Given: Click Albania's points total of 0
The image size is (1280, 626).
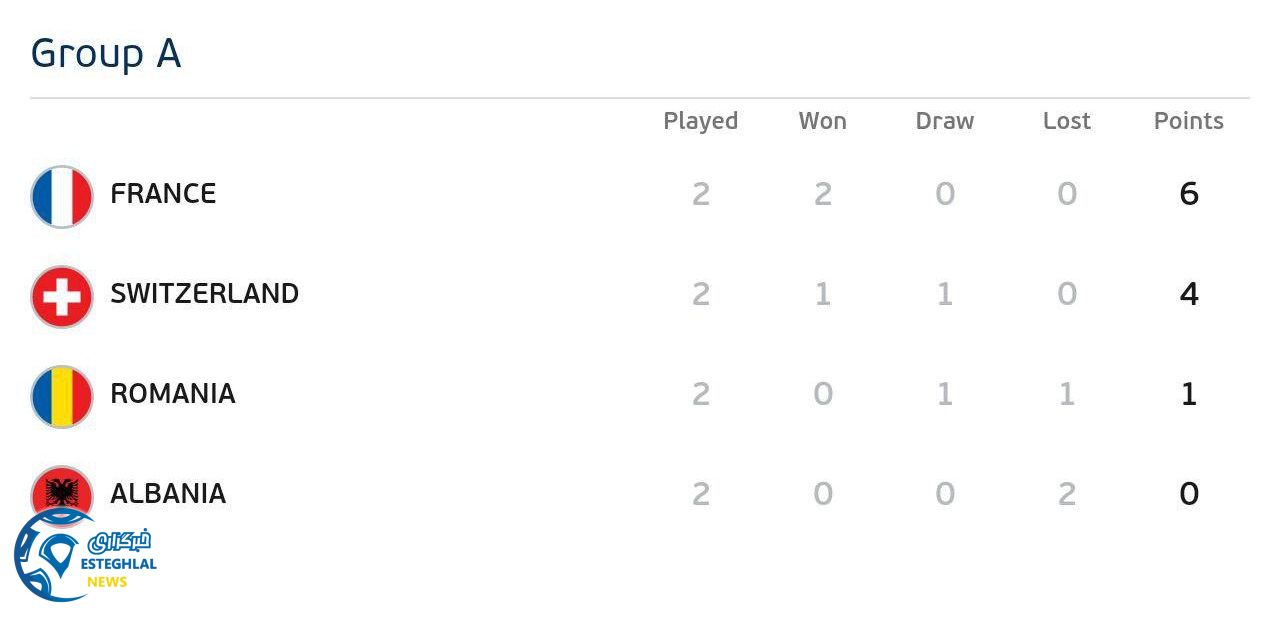Looking at the screenshot, I should (x=1188, y=493).
